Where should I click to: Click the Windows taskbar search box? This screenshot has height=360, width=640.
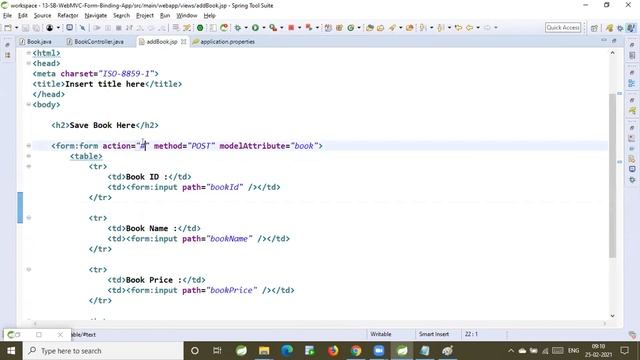(x=103, y=351)
